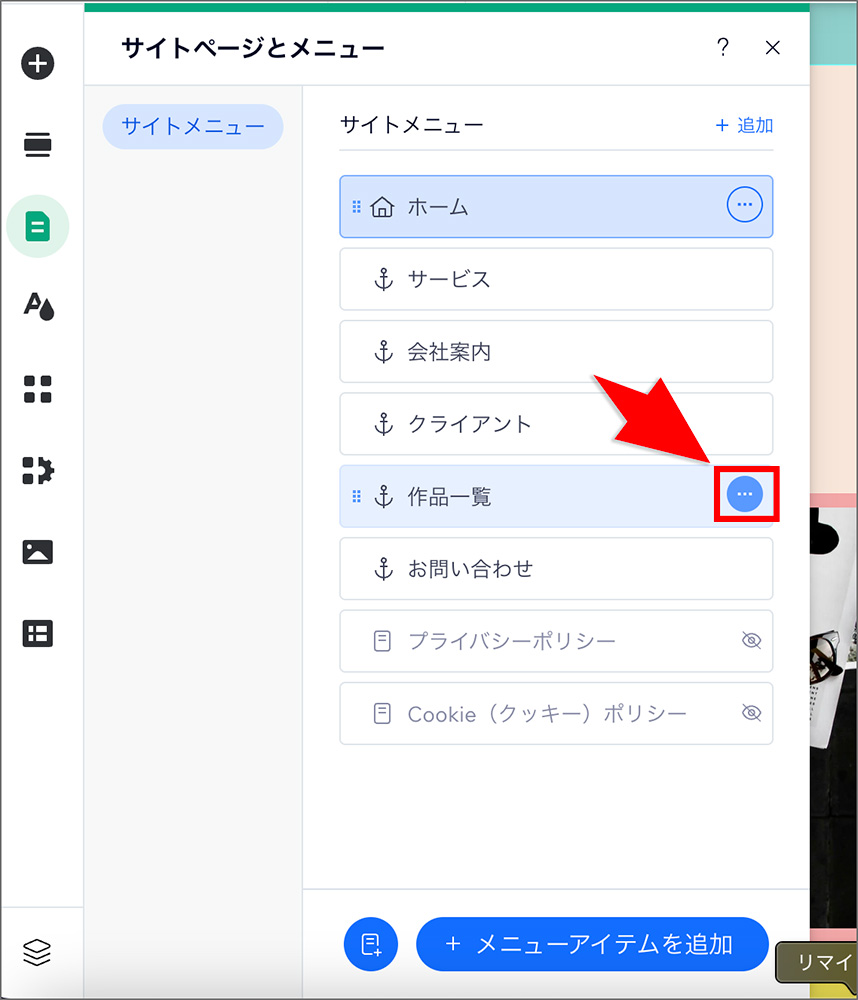Open the Layers icon at sidebar bottom
The height and width of the screenshot is (1000, 858).
coord(36,953)
